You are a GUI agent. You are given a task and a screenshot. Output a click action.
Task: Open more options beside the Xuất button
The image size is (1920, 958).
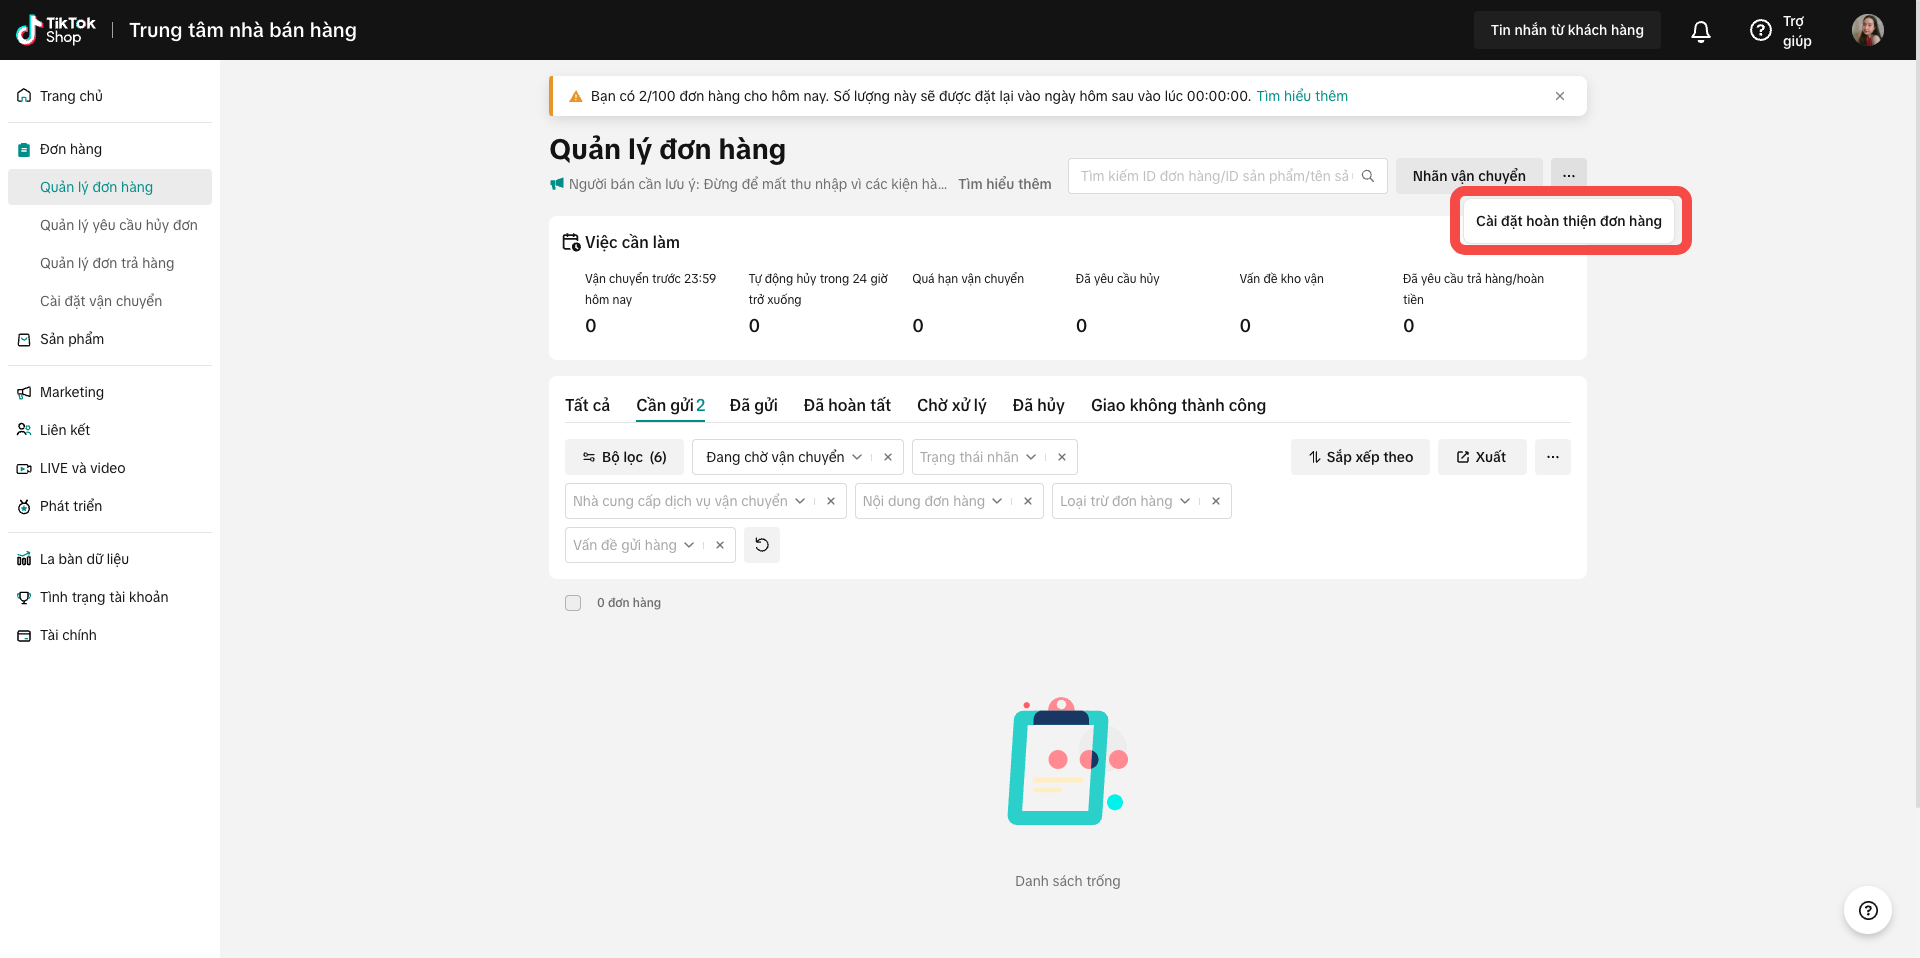click(x=1552, y=457)
